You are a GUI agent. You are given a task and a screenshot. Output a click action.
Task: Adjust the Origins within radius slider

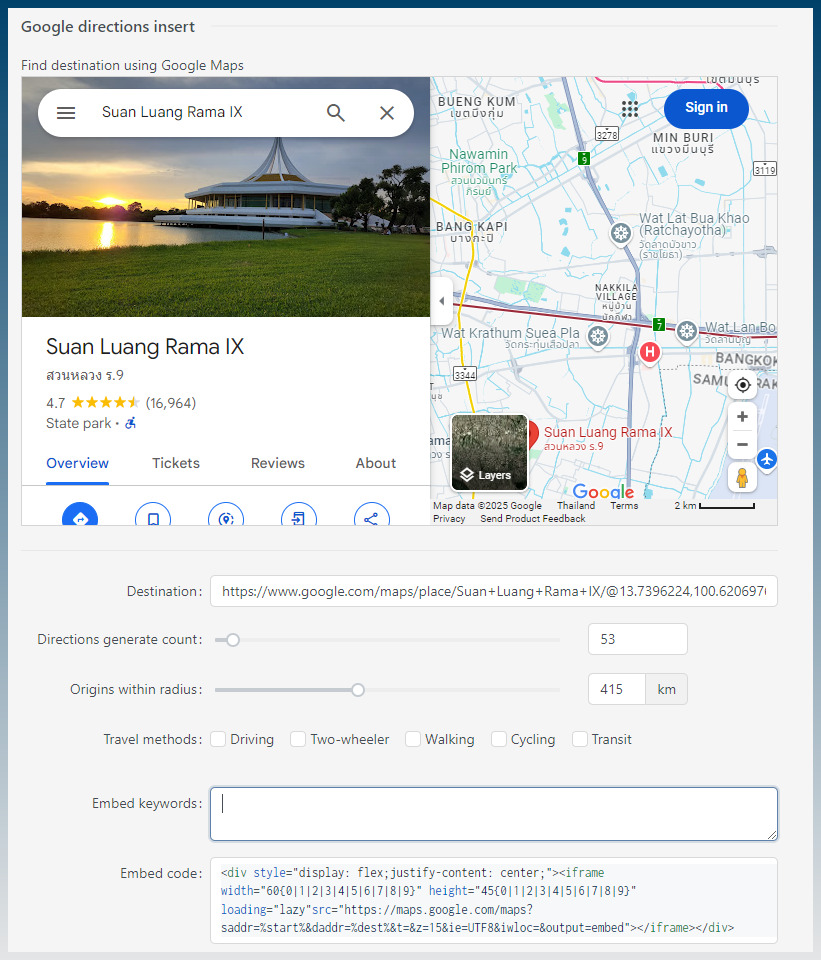coord(358,690)
